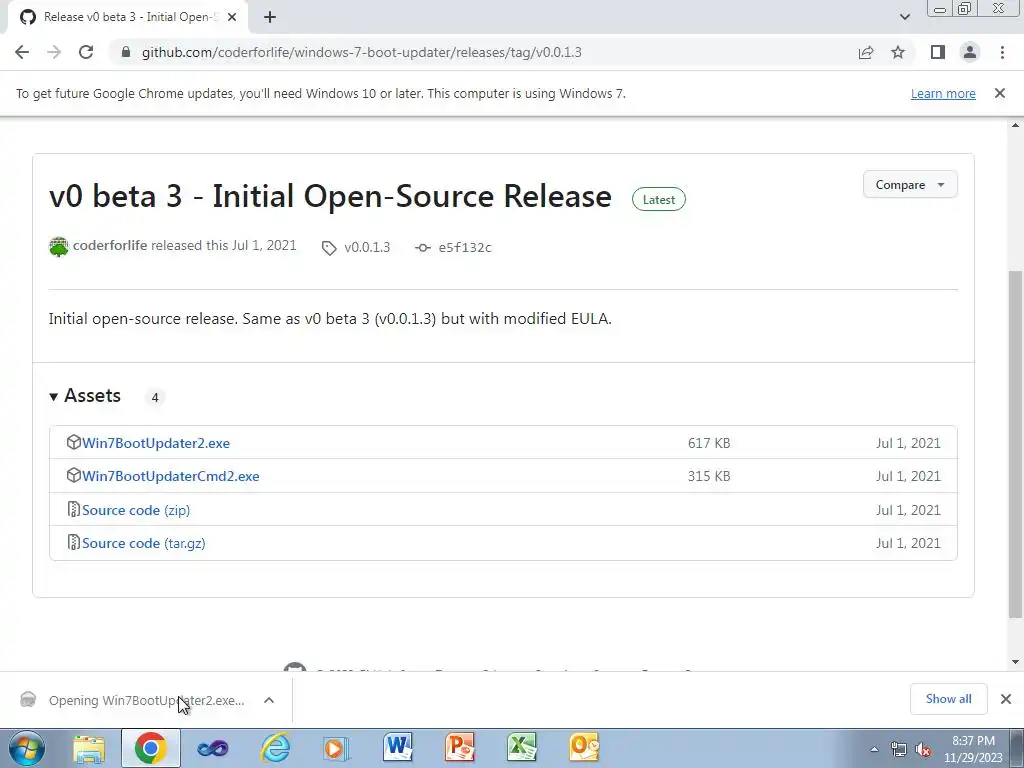1024x768 pixels.
Task: Go back to the previous page
Action: [x=22, y=52]
